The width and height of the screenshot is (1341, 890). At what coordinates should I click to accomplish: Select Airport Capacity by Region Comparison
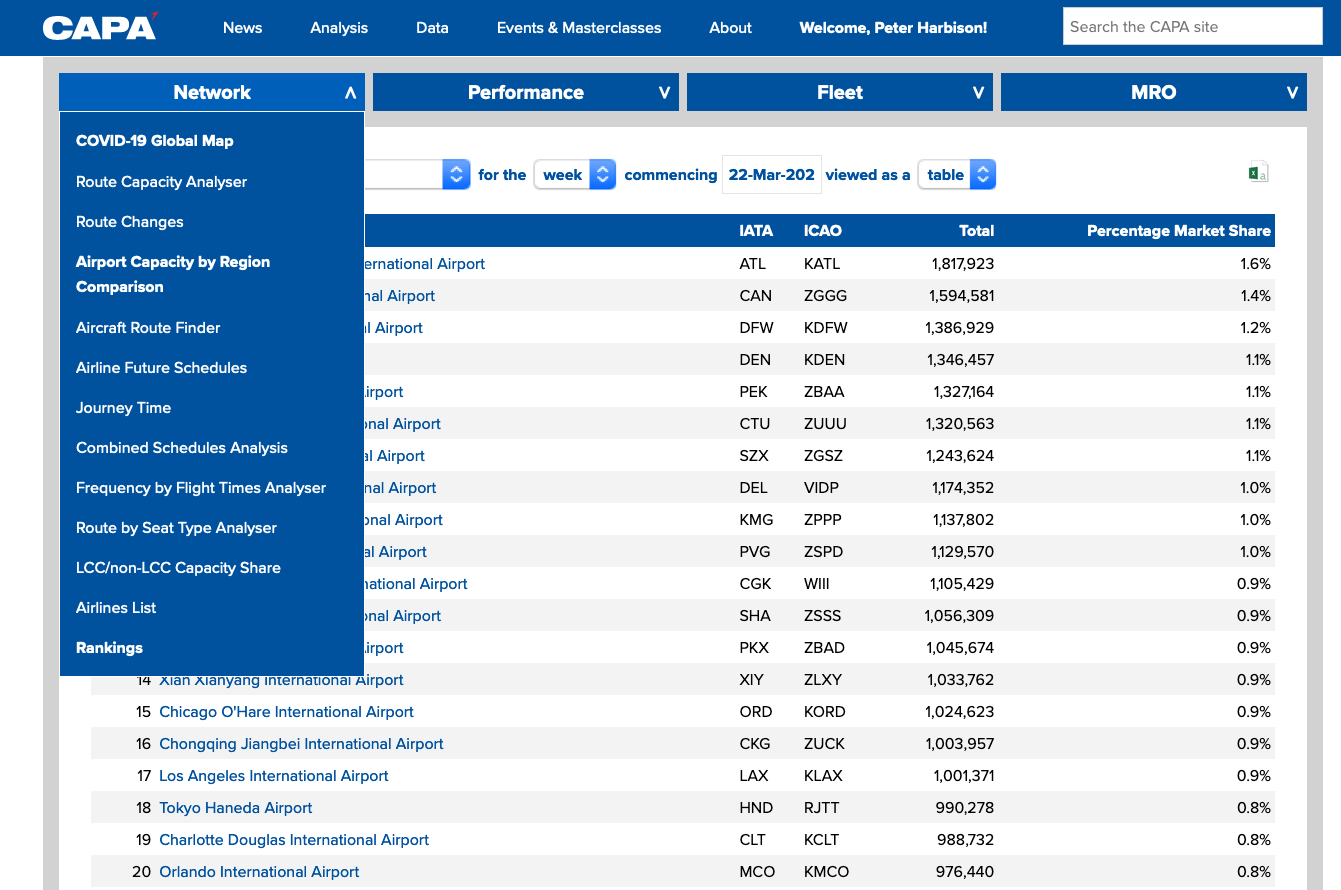coord(173,274)
